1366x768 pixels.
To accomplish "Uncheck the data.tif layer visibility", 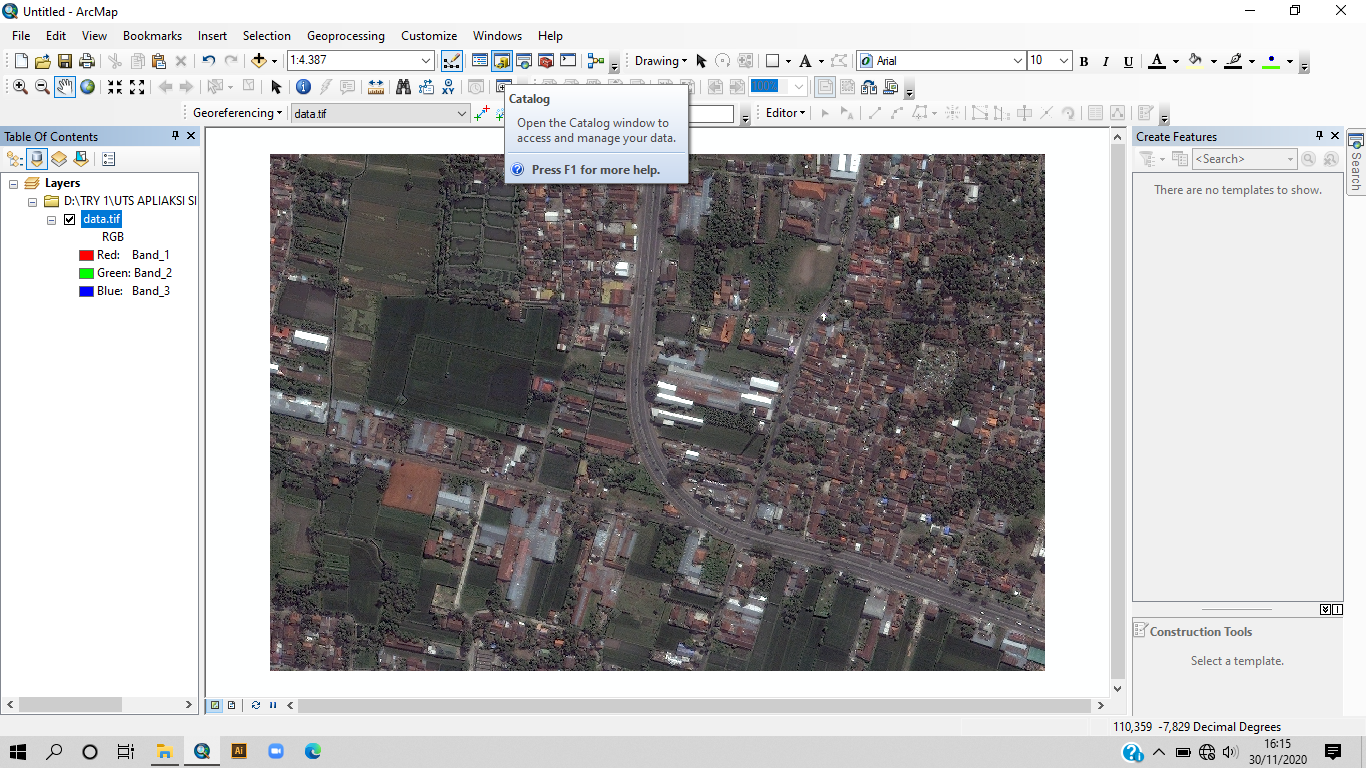I will point(69,219).
